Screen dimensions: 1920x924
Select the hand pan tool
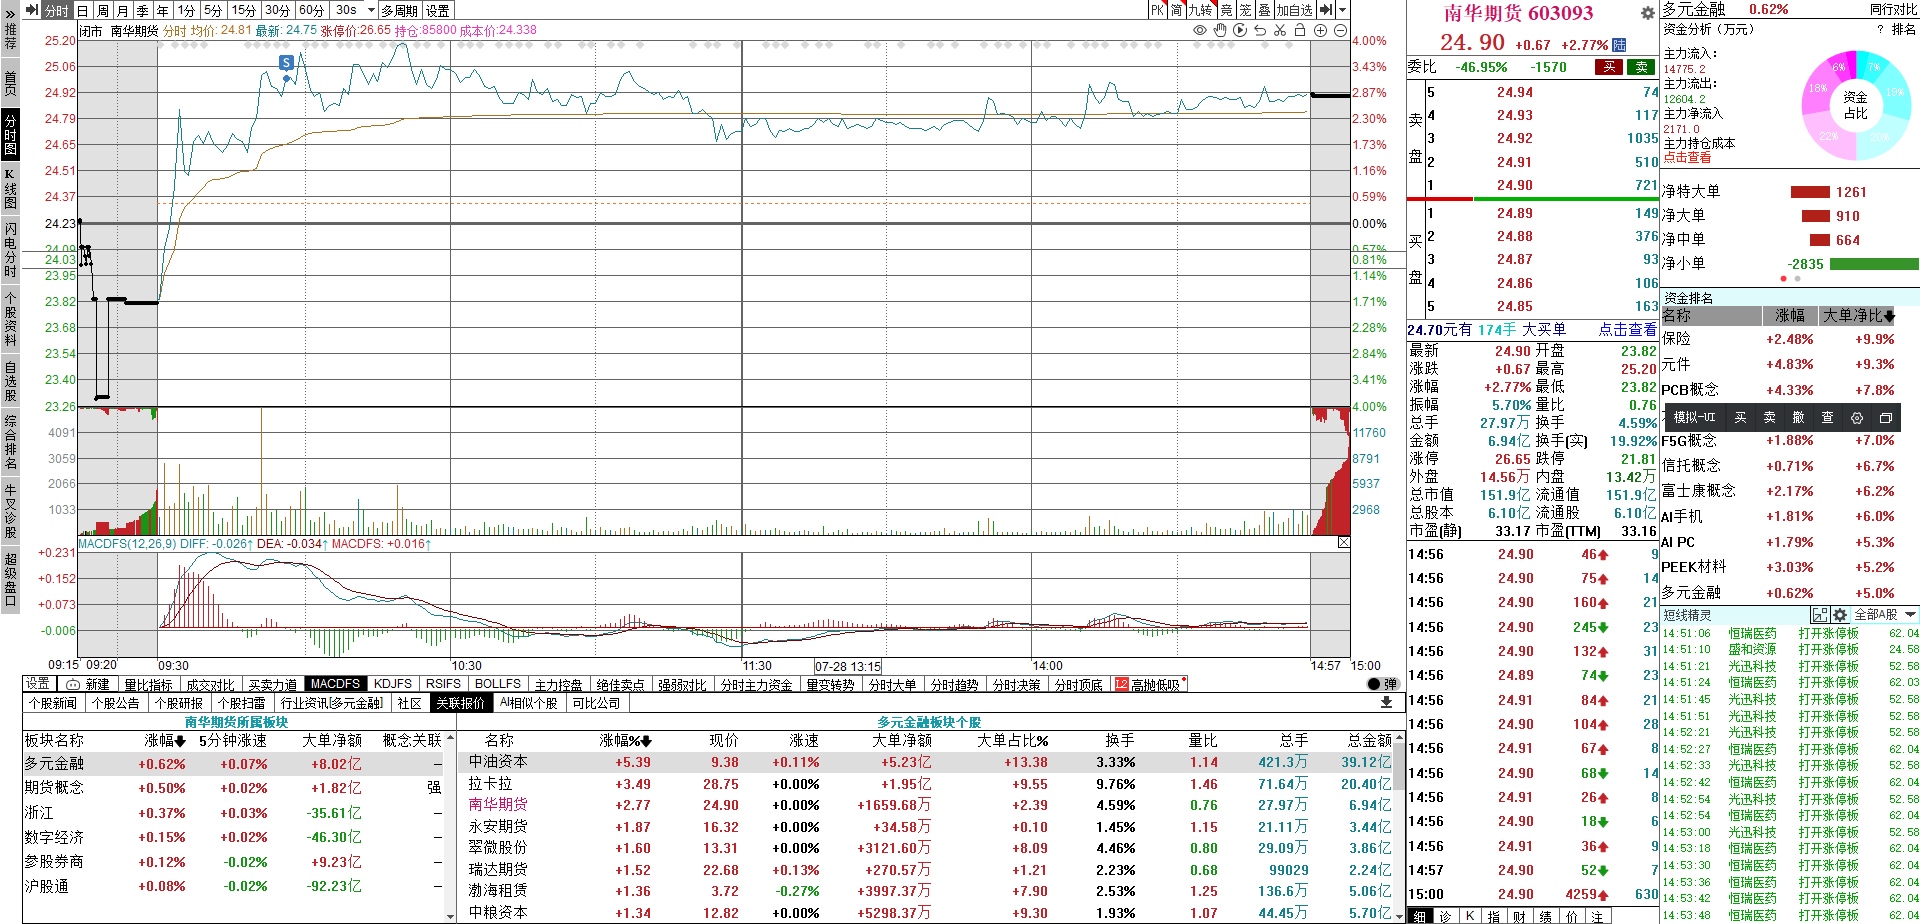pos(1220,30)
